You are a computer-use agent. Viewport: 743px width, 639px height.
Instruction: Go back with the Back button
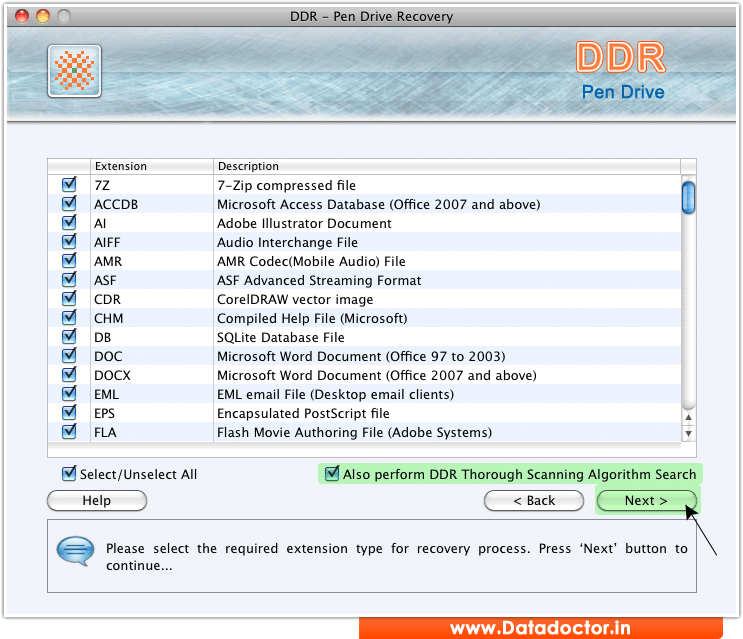click(534, 501)
